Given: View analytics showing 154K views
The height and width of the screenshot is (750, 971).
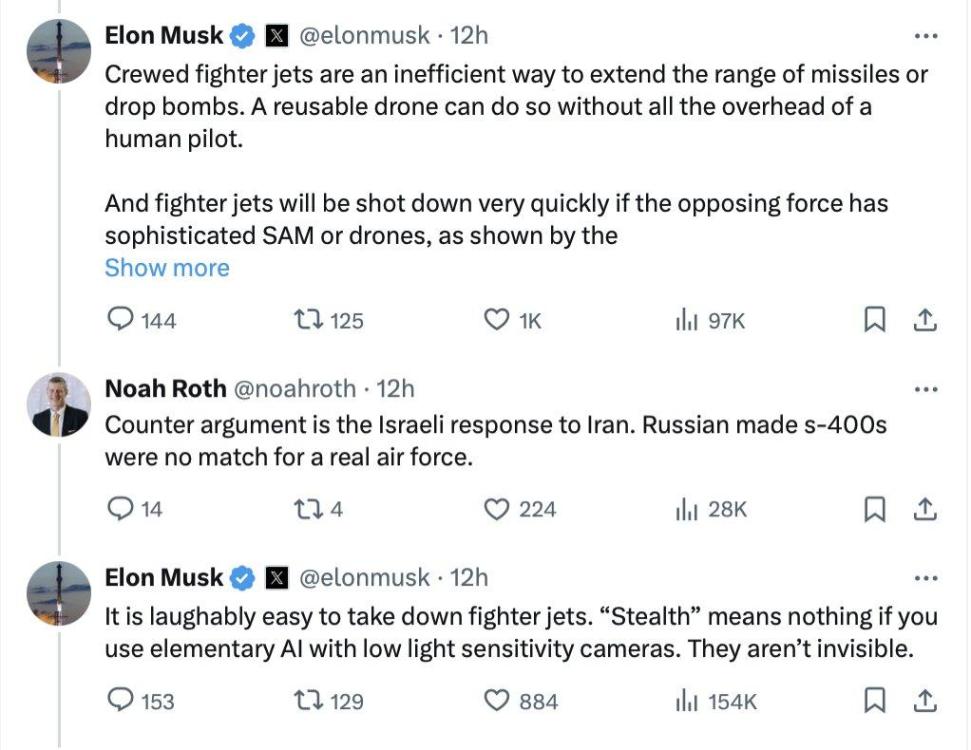Looking at the screenshot, I should click(x=686, y=701).
